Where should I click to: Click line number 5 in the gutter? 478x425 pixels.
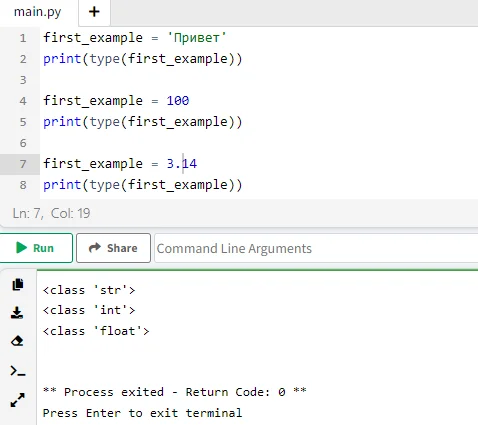click(x=23, y=122)
